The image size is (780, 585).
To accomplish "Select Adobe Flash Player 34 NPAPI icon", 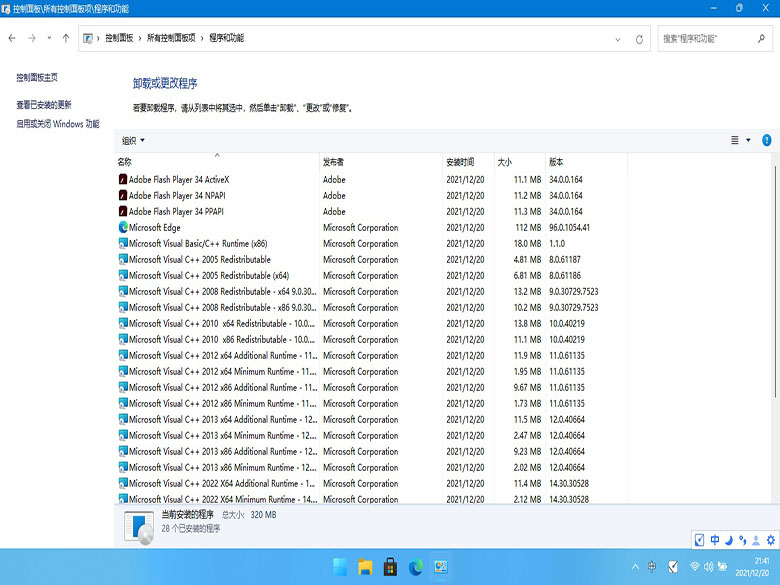I will (123, 195).
